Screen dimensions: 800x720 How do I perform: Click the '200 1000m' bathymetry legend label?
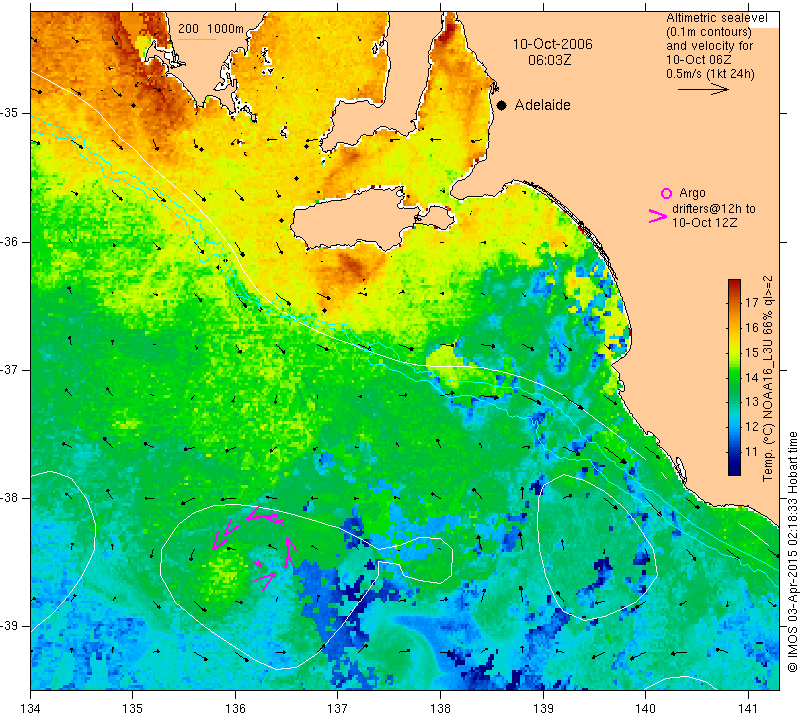[211, 29]
